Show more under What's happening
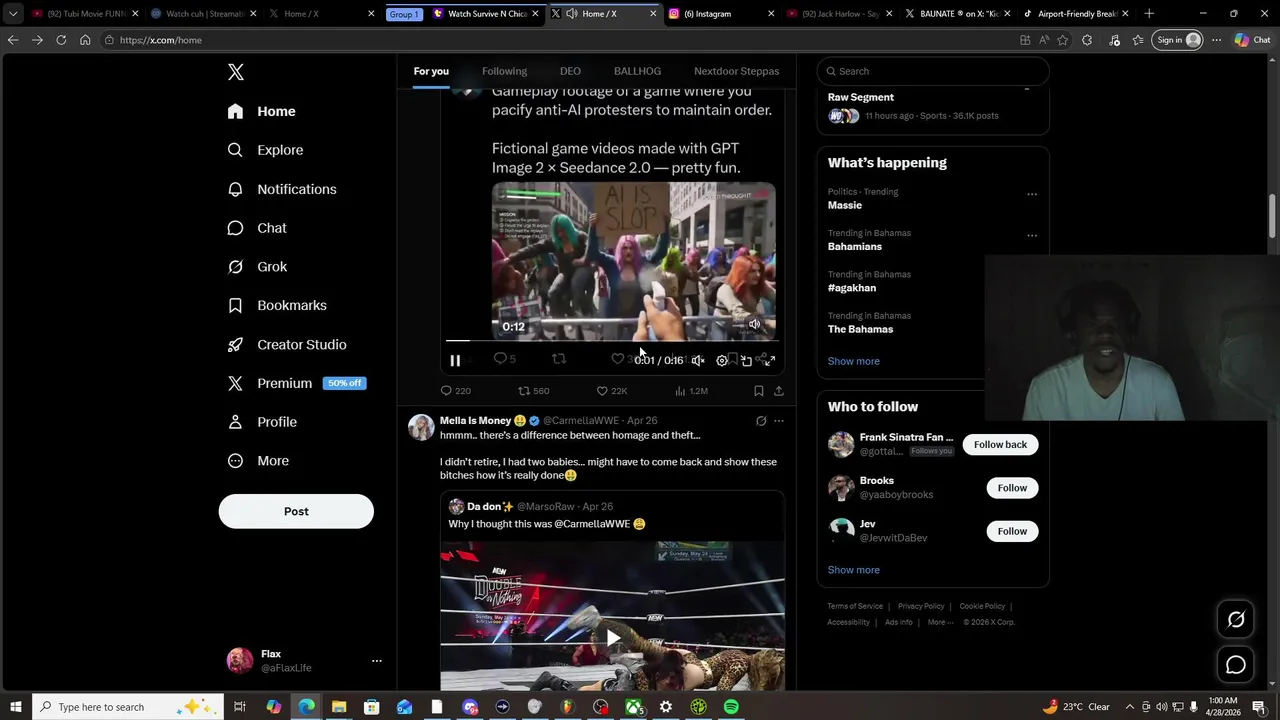1280x720 pixels. 854,361
